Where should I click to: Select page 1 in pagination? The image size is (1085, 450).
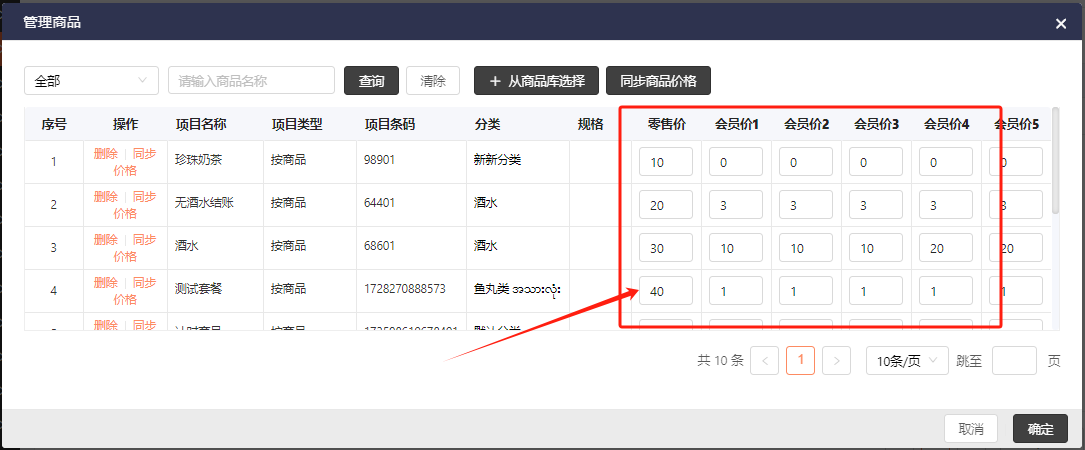click(800, 360)
